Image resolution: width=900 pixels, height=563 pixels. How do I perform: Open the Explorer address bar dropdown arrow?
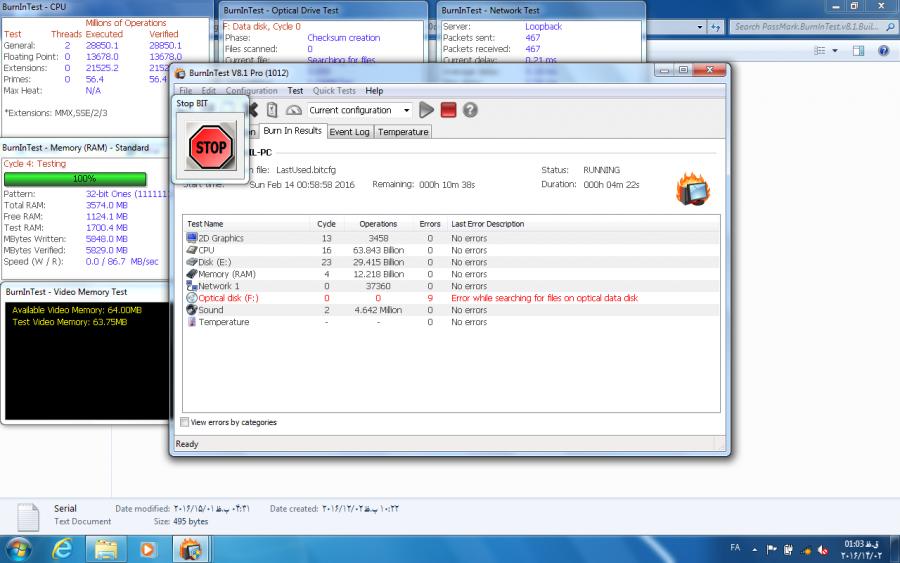tap(700, 27)
